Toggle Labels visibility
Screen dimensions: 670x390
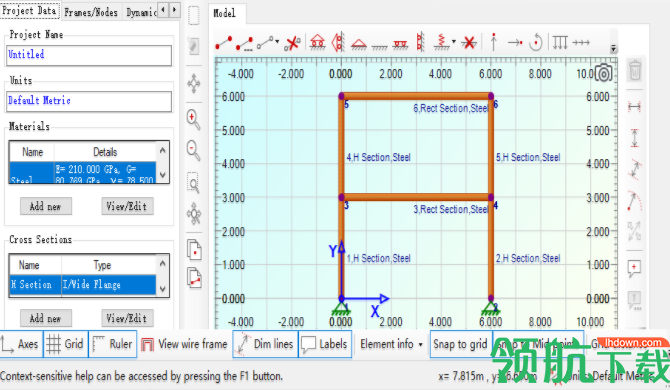(x=325, y=344)
